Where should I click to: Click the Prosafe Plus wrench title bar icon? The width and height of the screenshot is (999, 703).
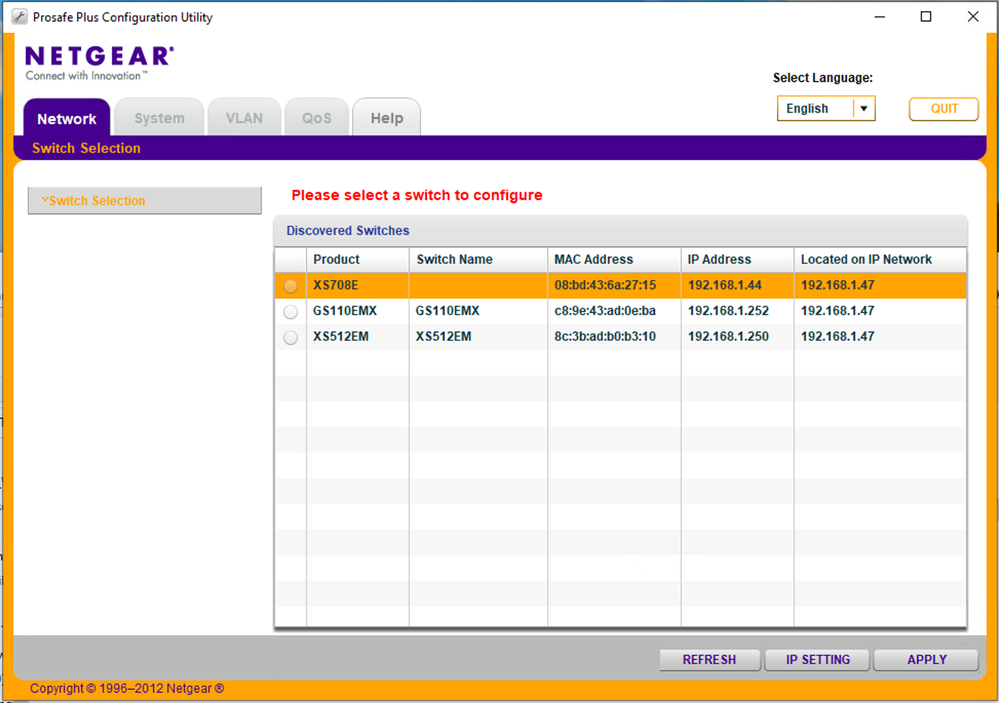(x=20, y=17)
